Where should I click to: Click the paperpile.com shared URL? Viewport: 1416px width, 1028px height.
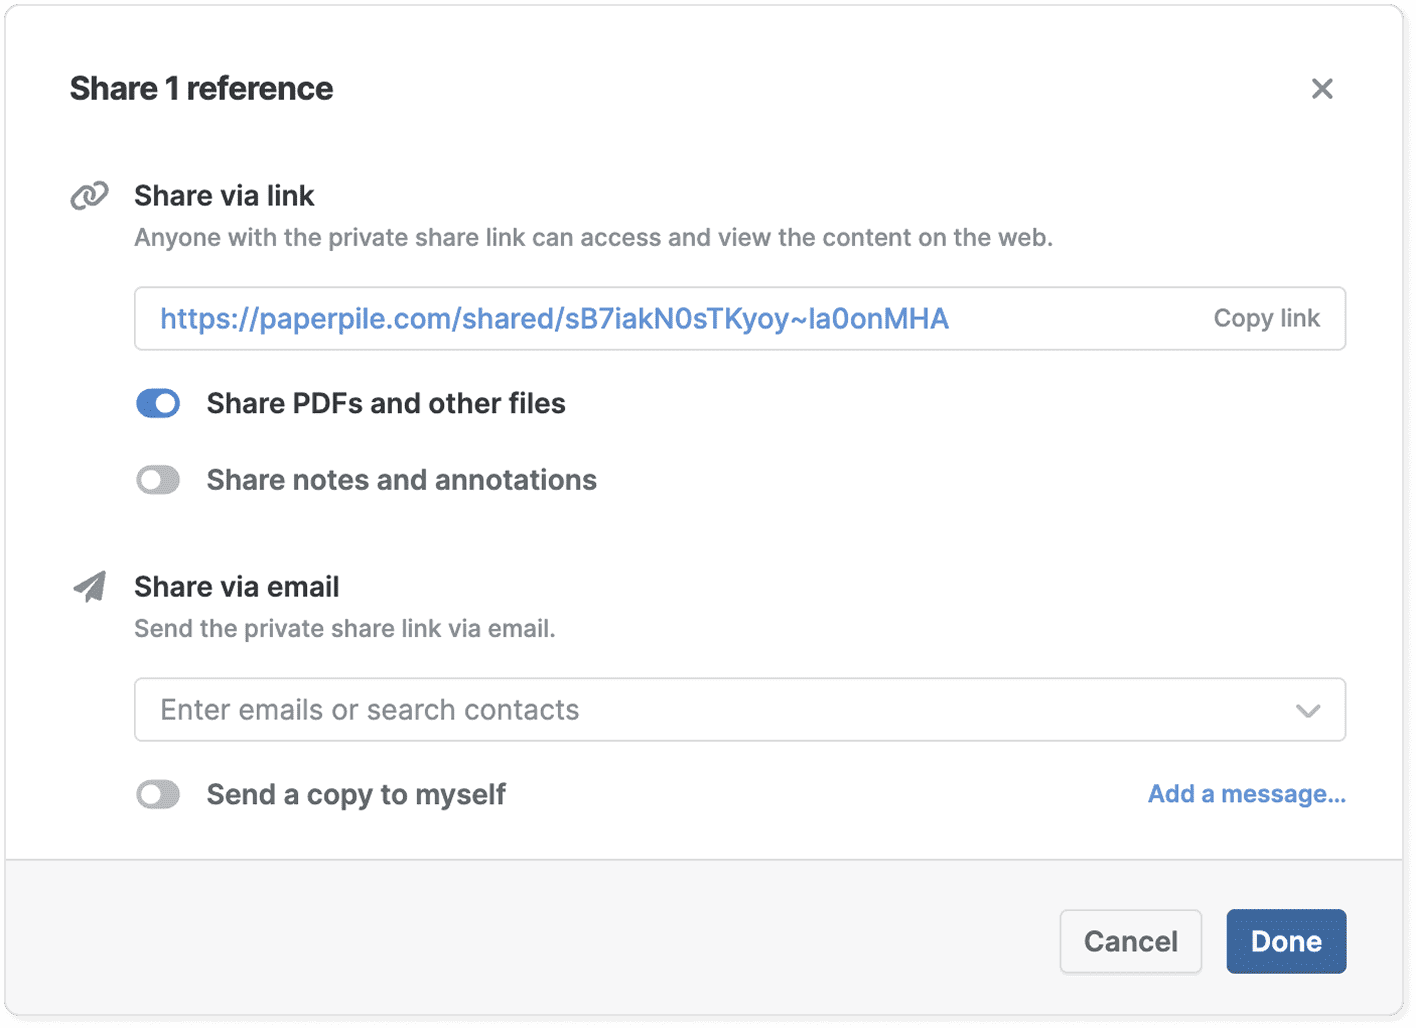coord(554,319)
